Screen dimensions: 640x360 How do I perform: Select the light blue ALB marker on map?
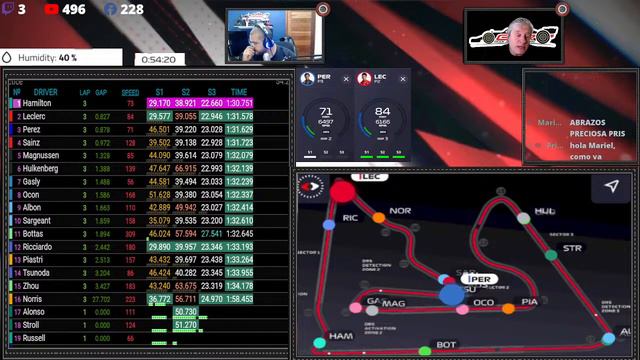point(609,338)
